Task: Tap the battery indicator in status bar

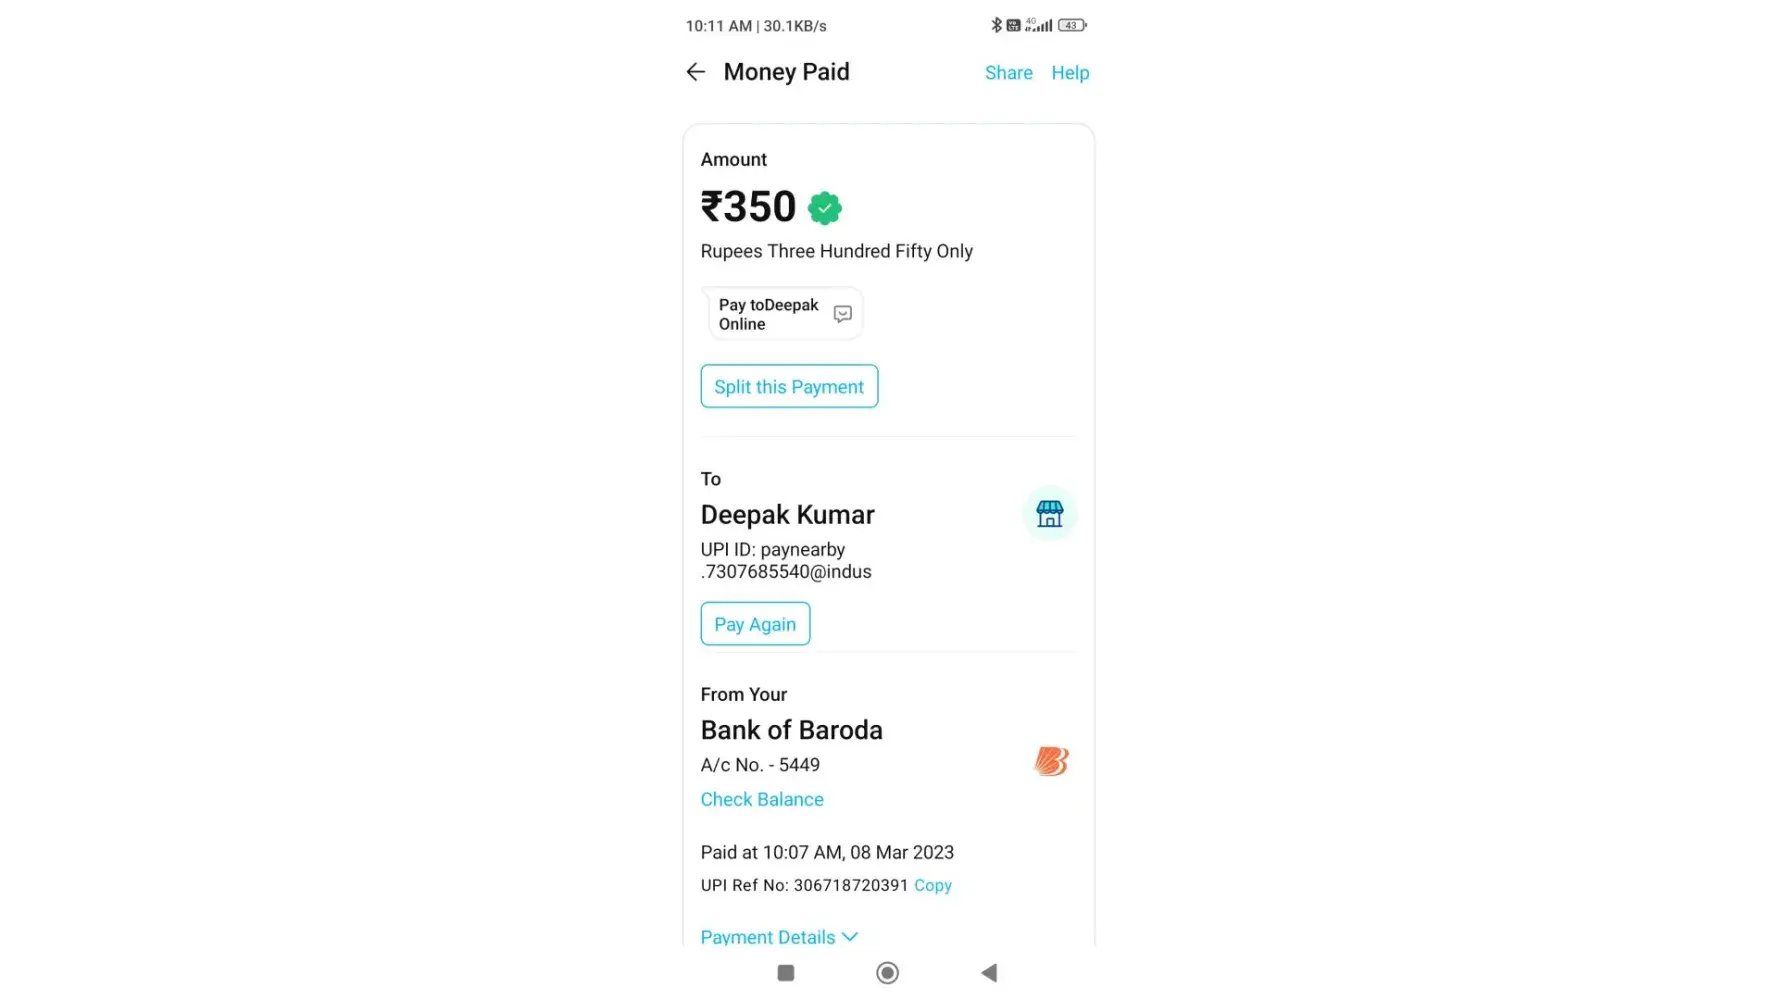Action: pyautogui.click(x=1071, y=26)
